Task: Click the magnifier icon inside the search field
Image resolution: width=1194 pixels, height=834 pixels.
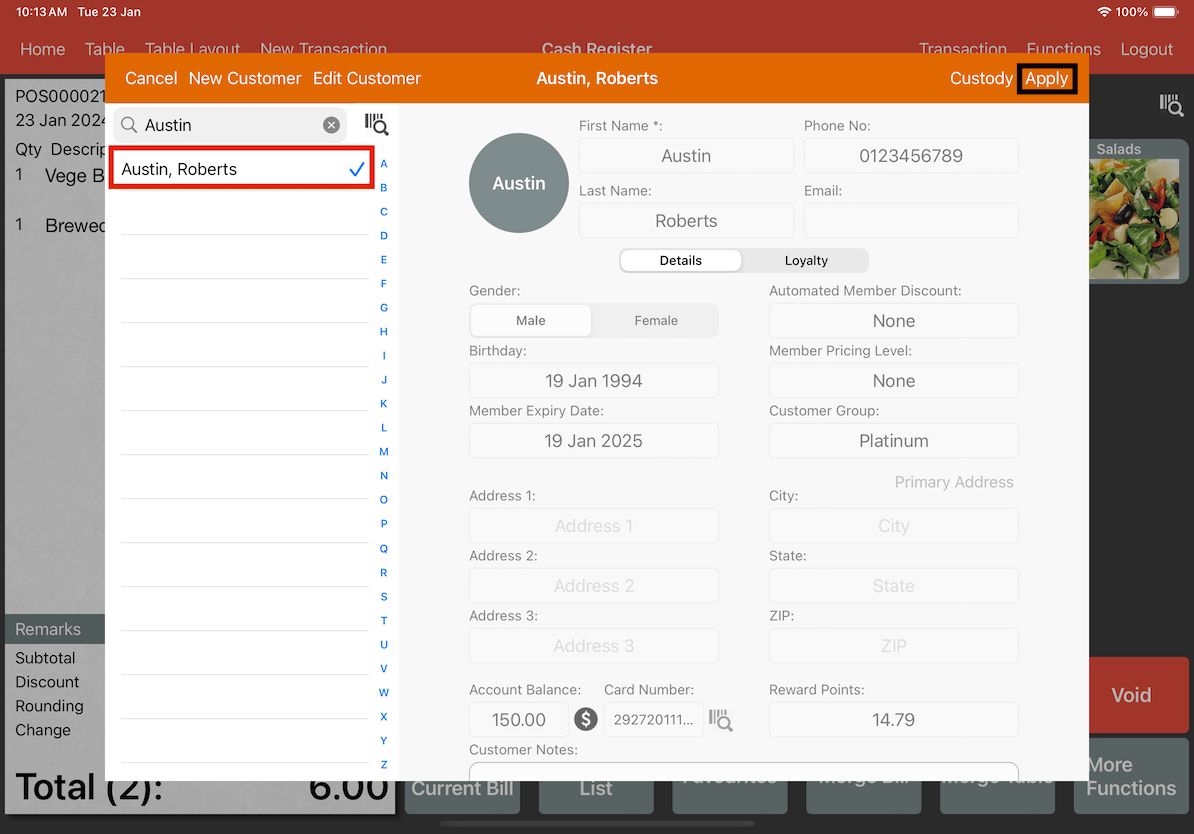Action: (x=129, y=124)
